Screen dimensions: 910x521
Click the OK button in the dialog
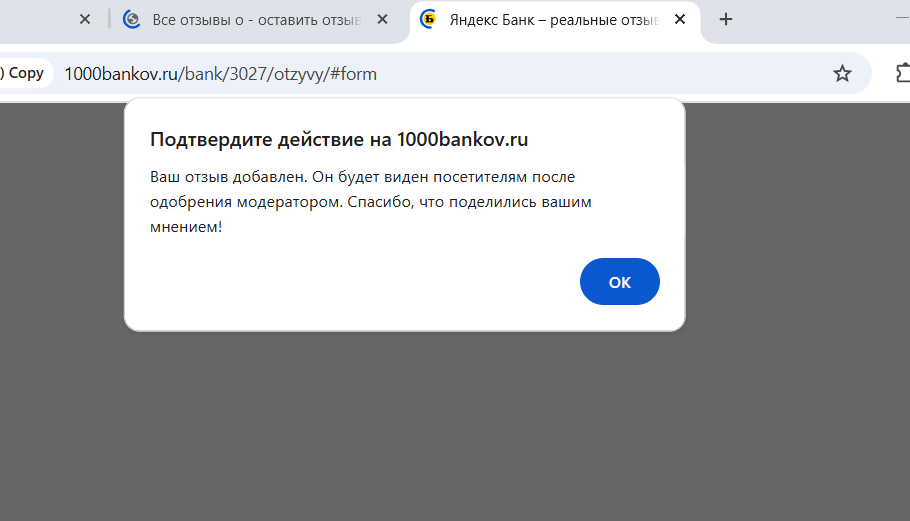point(619,282)
